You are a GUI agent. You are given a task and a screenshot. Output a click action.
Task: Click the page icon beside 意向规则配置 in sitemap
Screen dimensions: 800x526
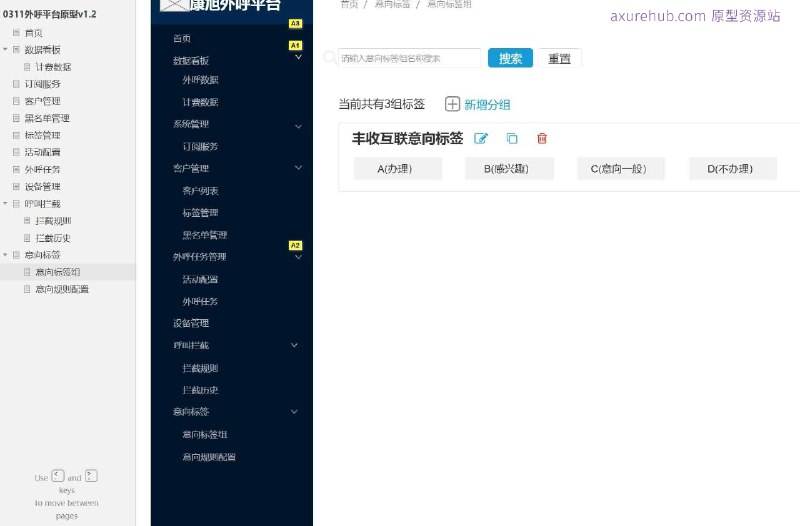tap(27, 289)
